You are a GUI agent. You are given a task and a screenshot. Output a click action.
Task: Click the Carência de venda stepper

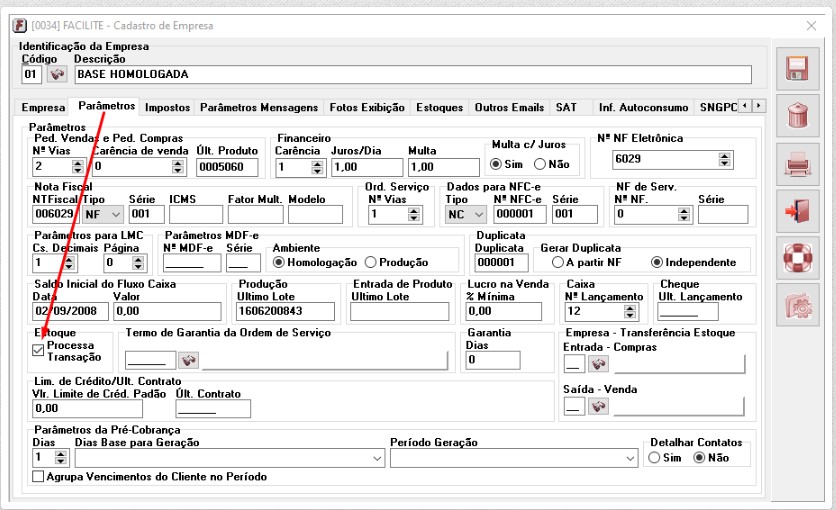click(178, 167)
